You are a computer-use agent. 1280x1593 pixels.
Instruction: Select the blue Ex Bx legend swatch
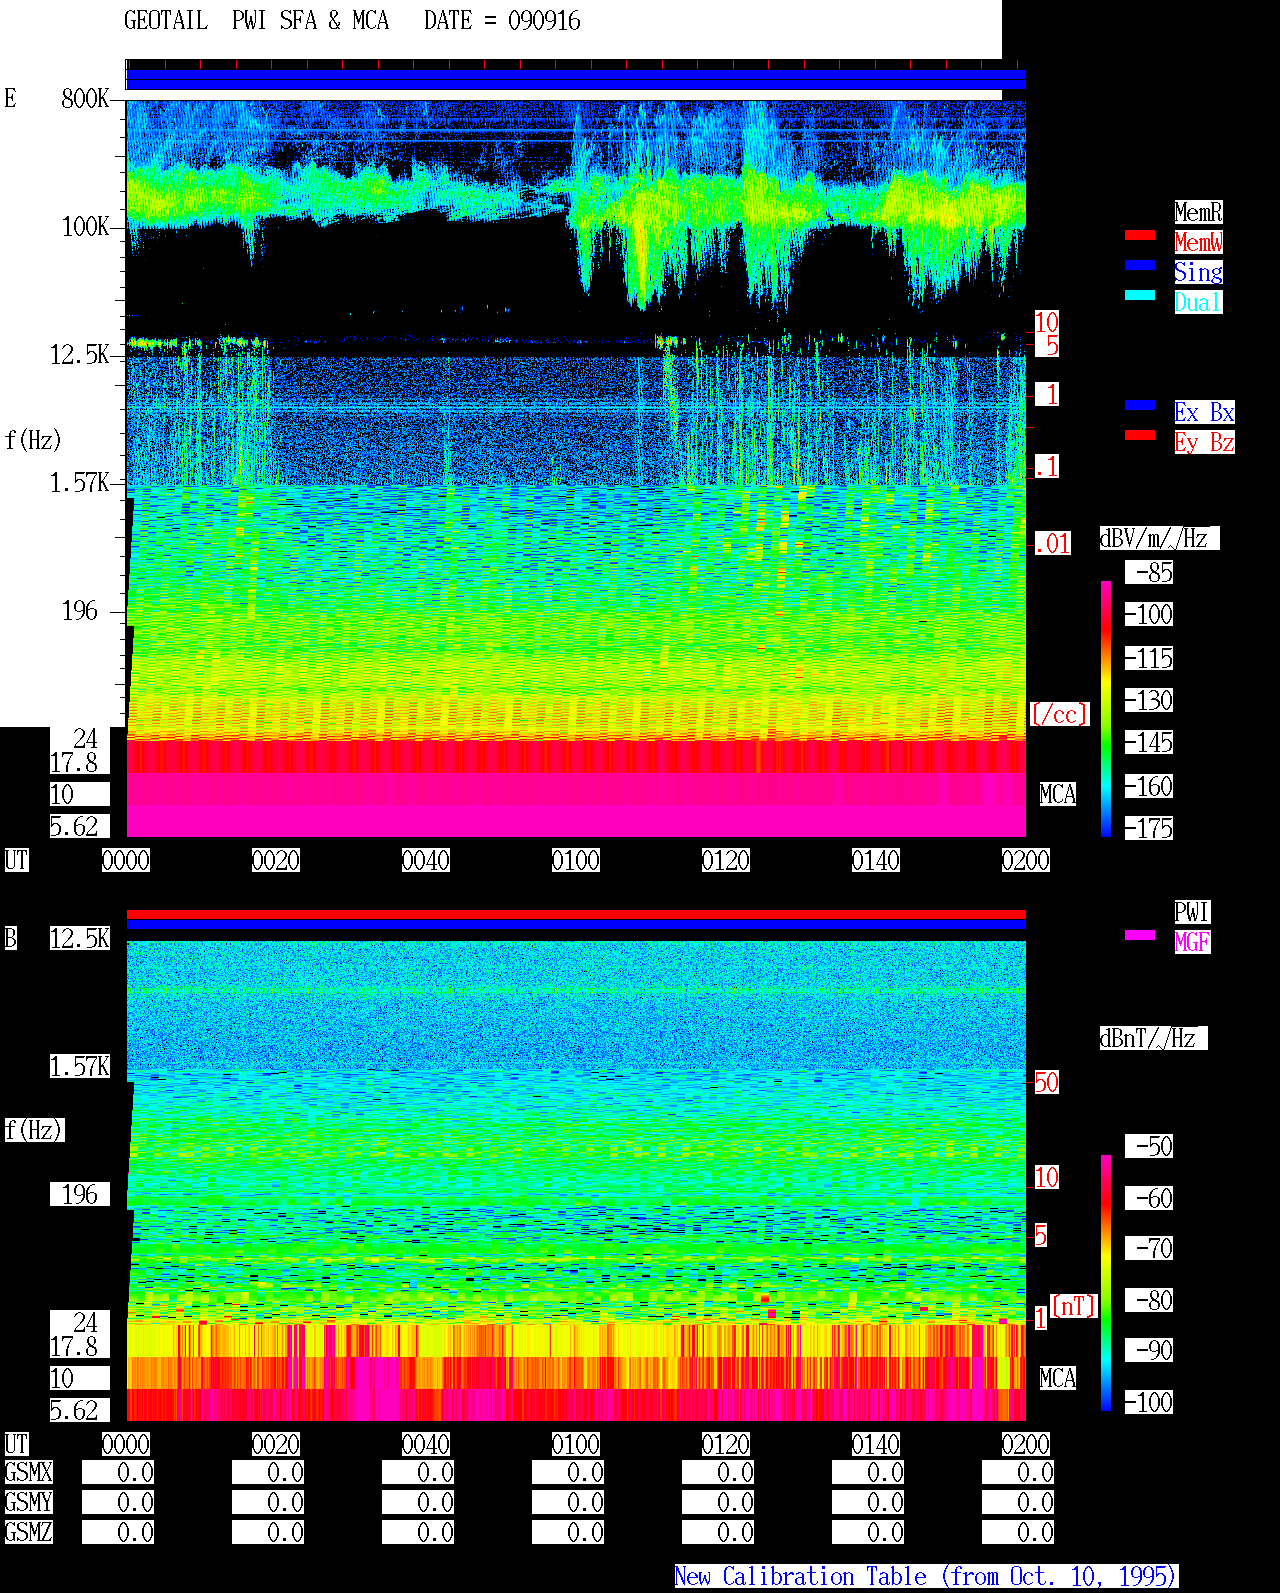click(x=1140, y=405)
